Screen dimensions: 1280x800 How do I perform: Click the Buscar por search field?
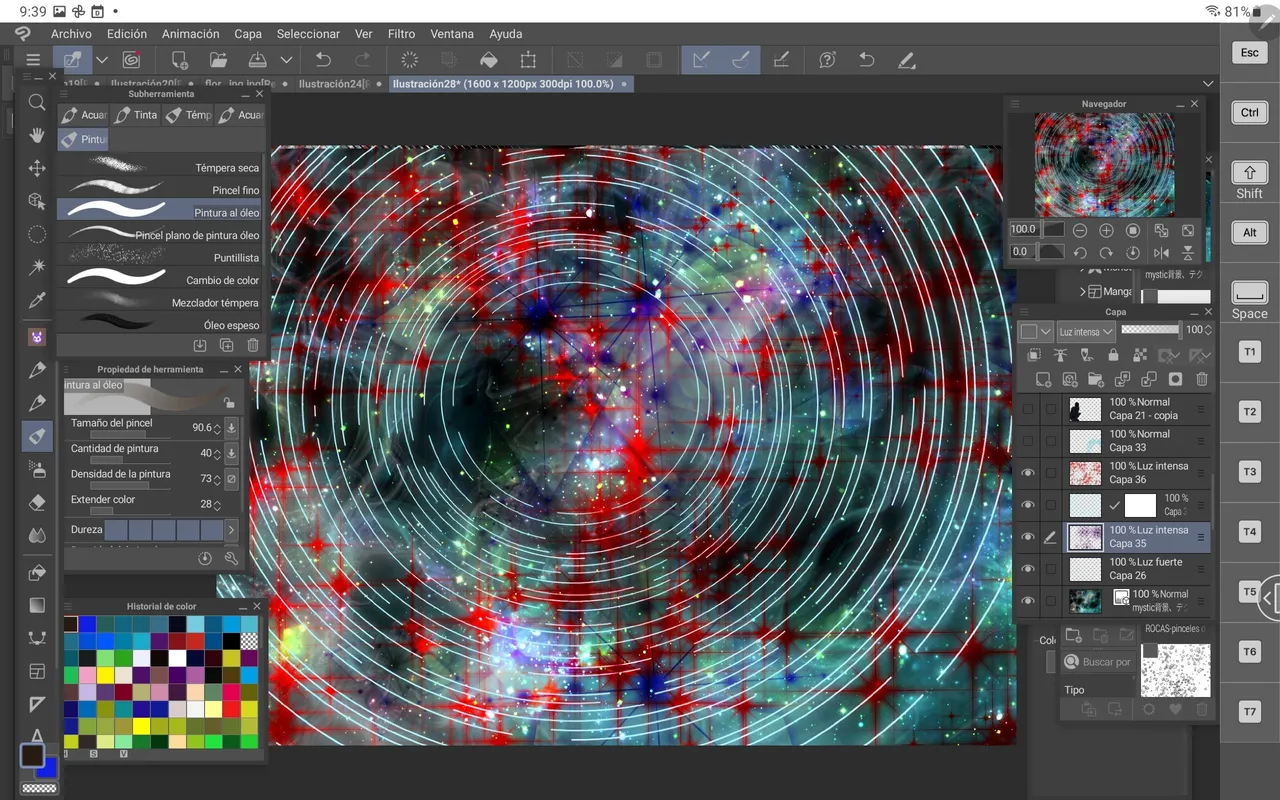pos(1097,662)
